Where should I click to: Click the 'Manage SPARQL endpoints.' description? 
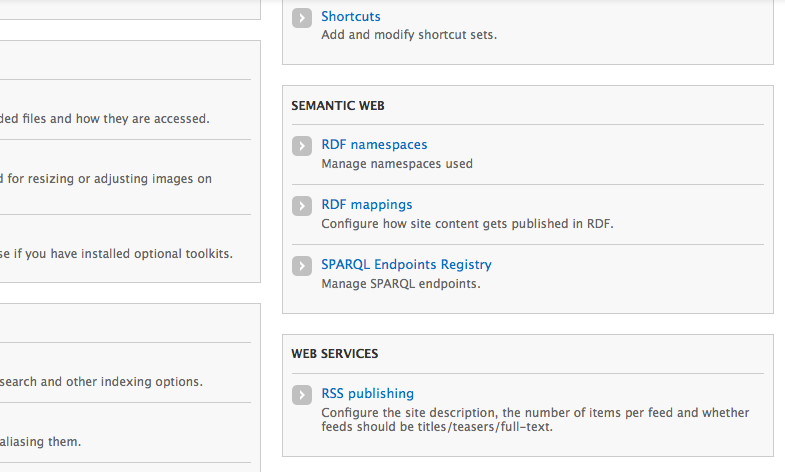(401, 284)
